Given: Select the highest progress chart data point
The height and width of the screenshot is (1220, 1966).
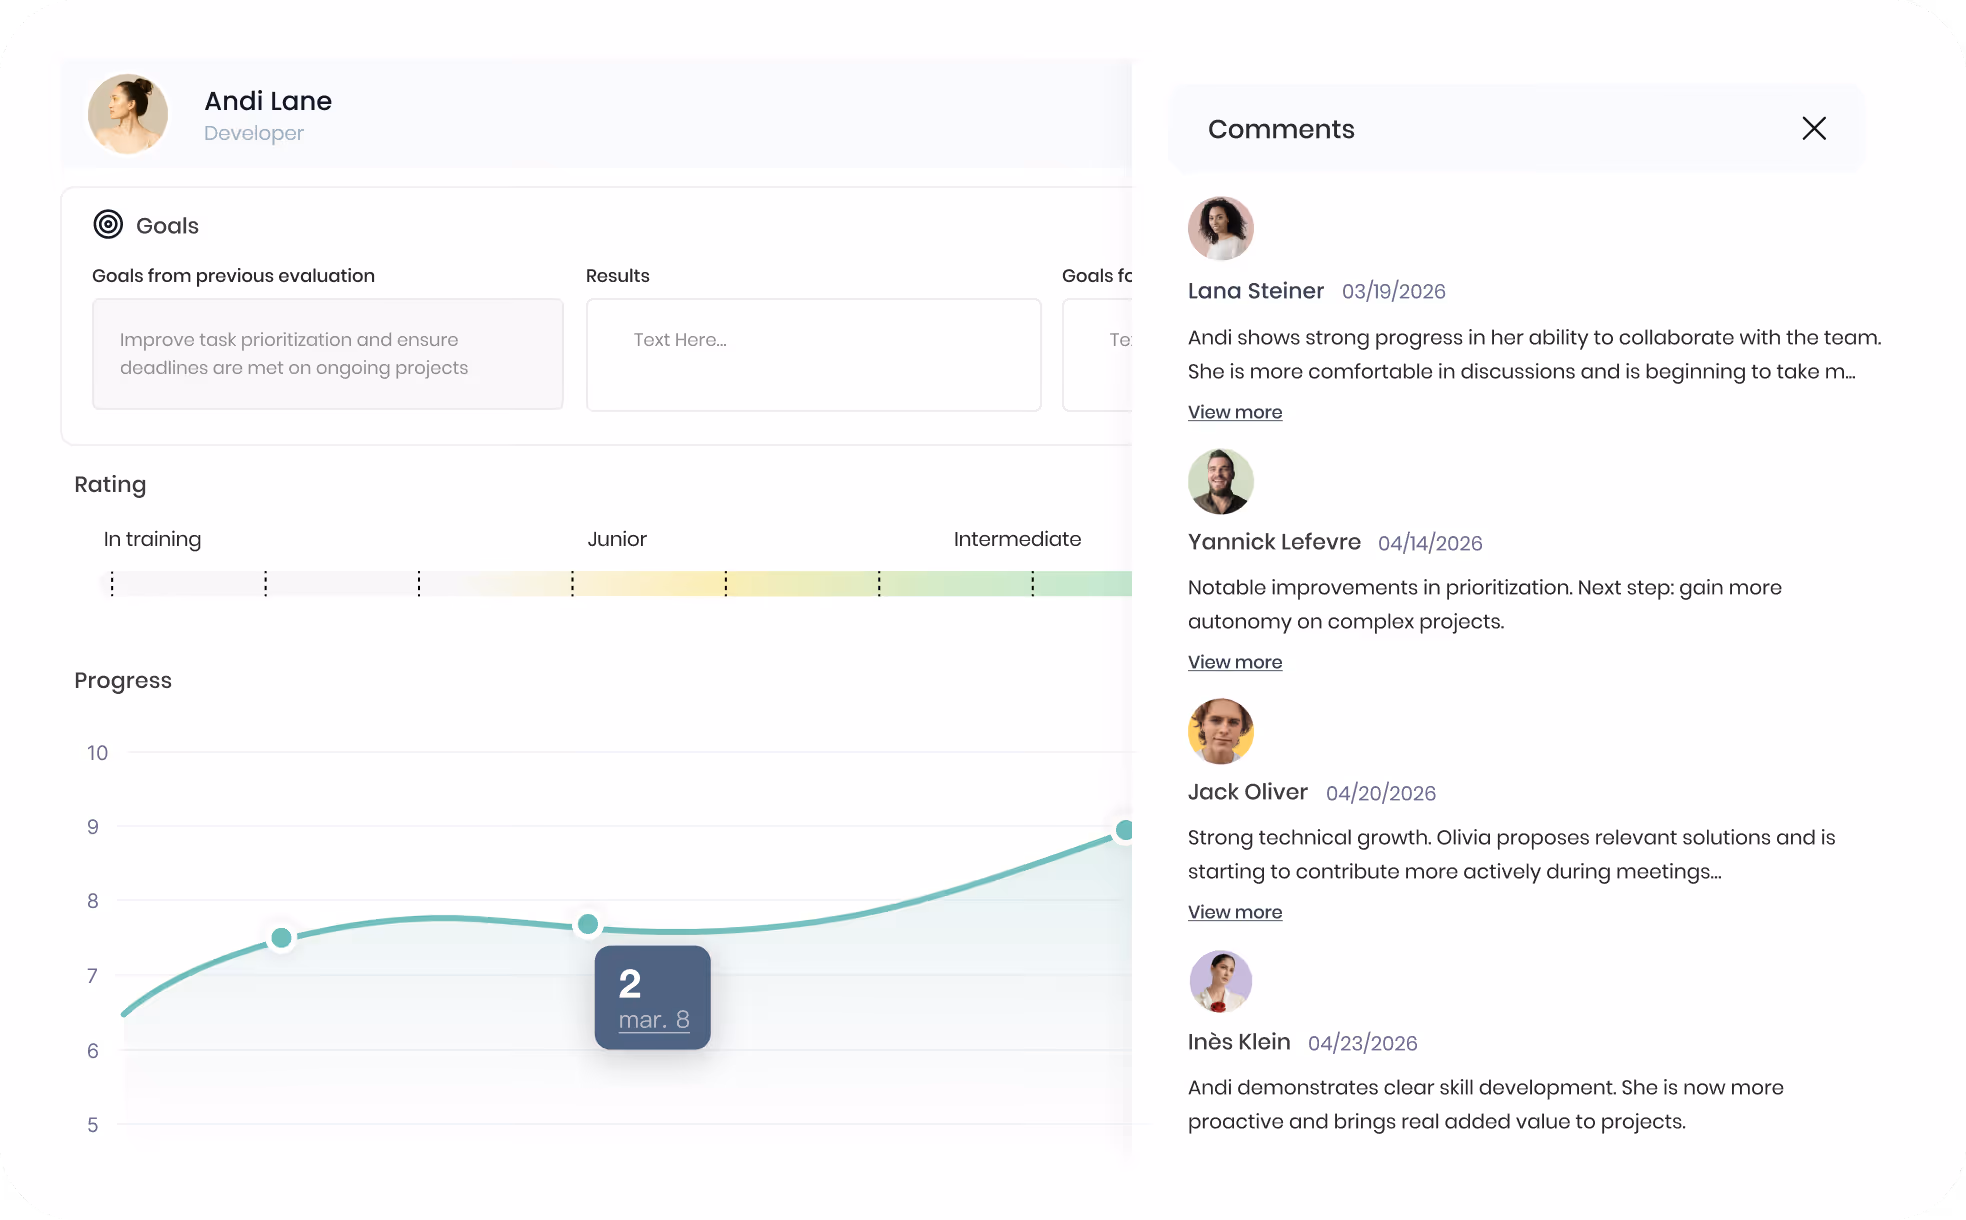Looking at the screenshot, I should pos(1124,830).
